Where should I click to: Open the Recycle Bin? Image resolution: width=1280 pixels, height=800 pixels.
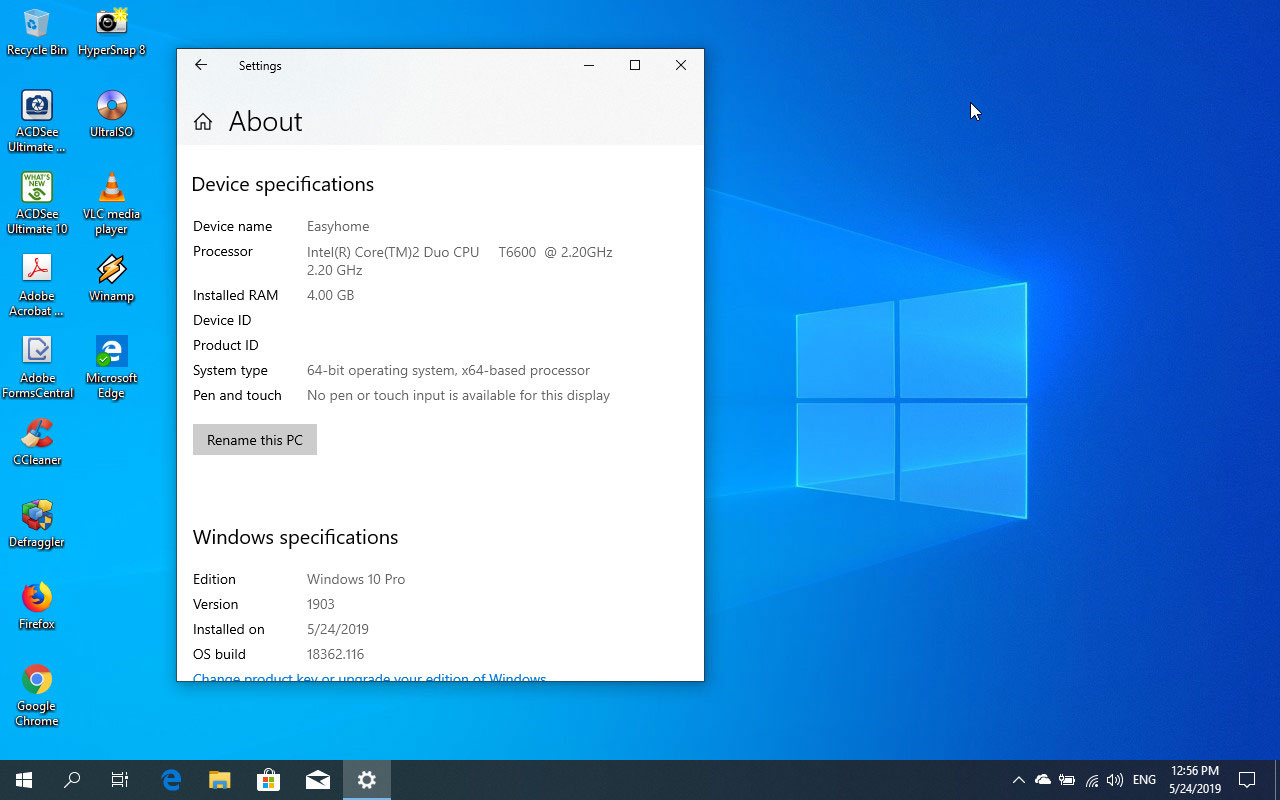tap(37, 22)
